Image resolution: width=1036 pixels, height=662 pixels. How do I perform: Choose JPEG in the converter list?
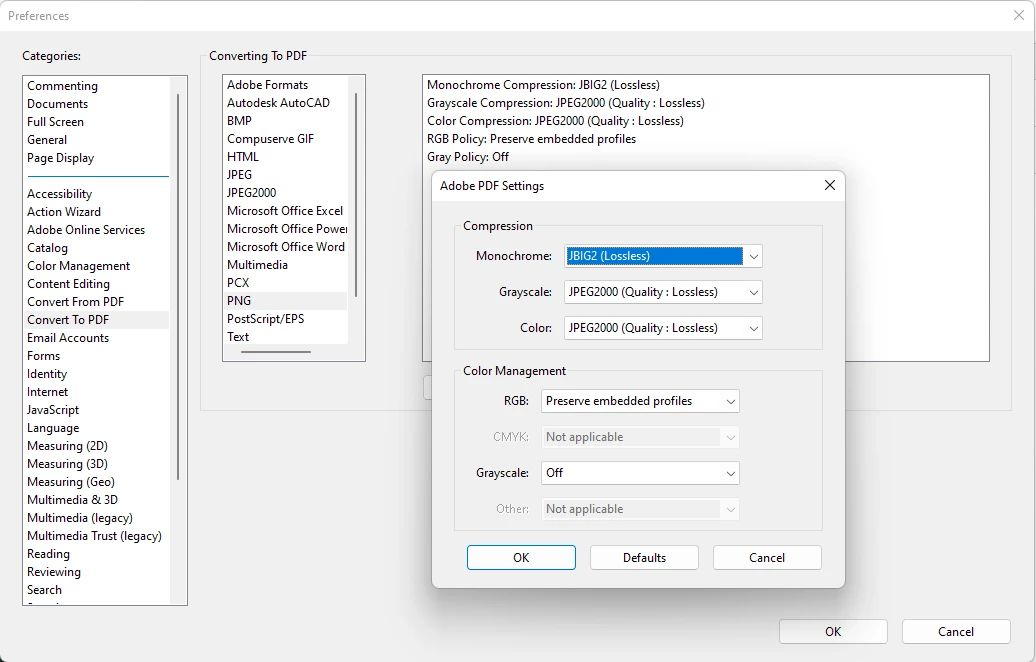click(239, 174)
